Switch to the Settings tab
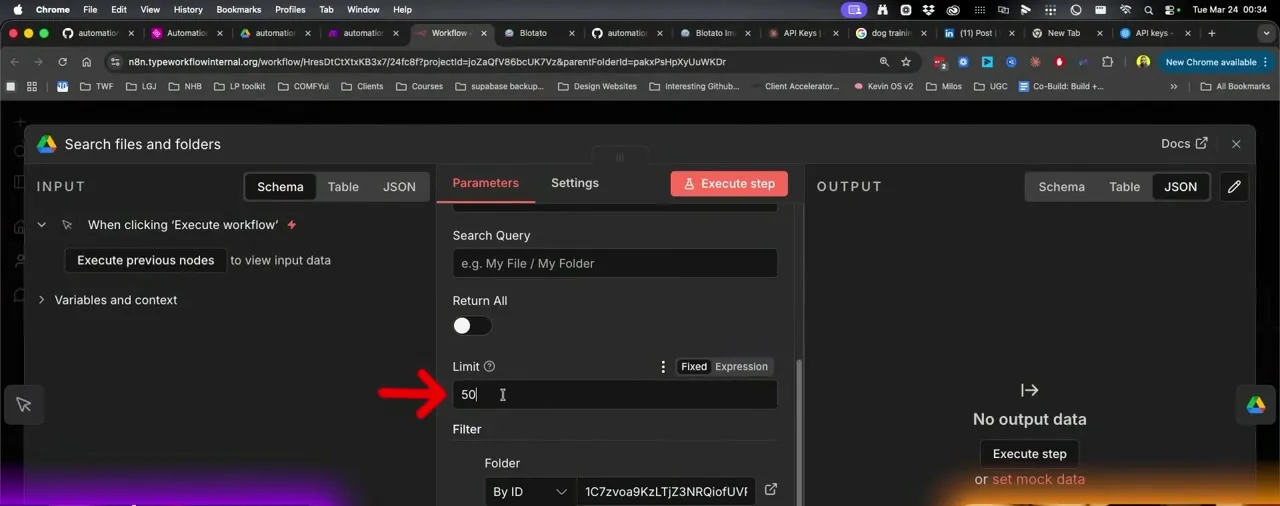The image size is (1280, 506). [575, 183]
